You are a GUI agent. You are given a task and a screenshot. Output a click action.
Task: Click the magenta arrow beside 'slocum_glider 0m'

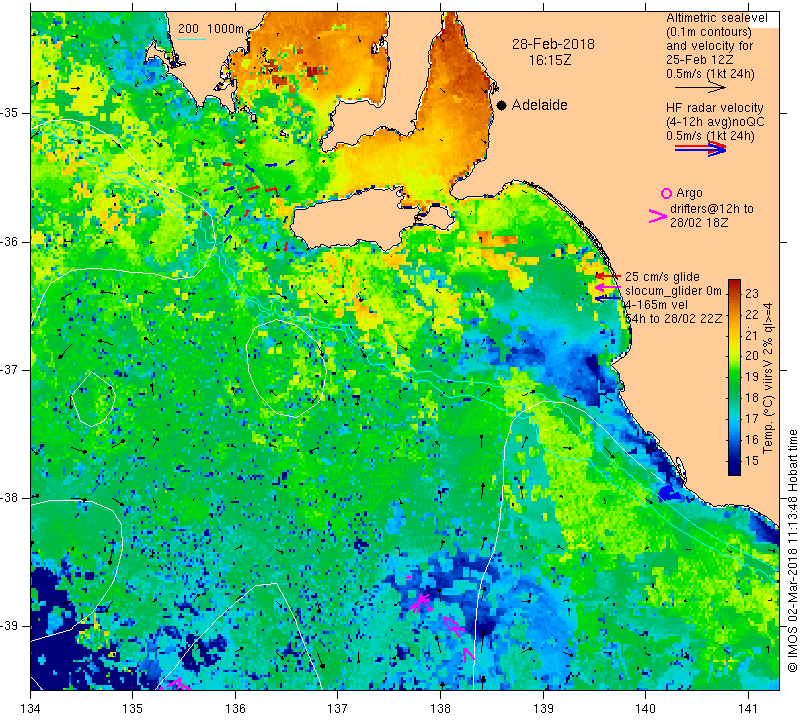coord(608,287)
